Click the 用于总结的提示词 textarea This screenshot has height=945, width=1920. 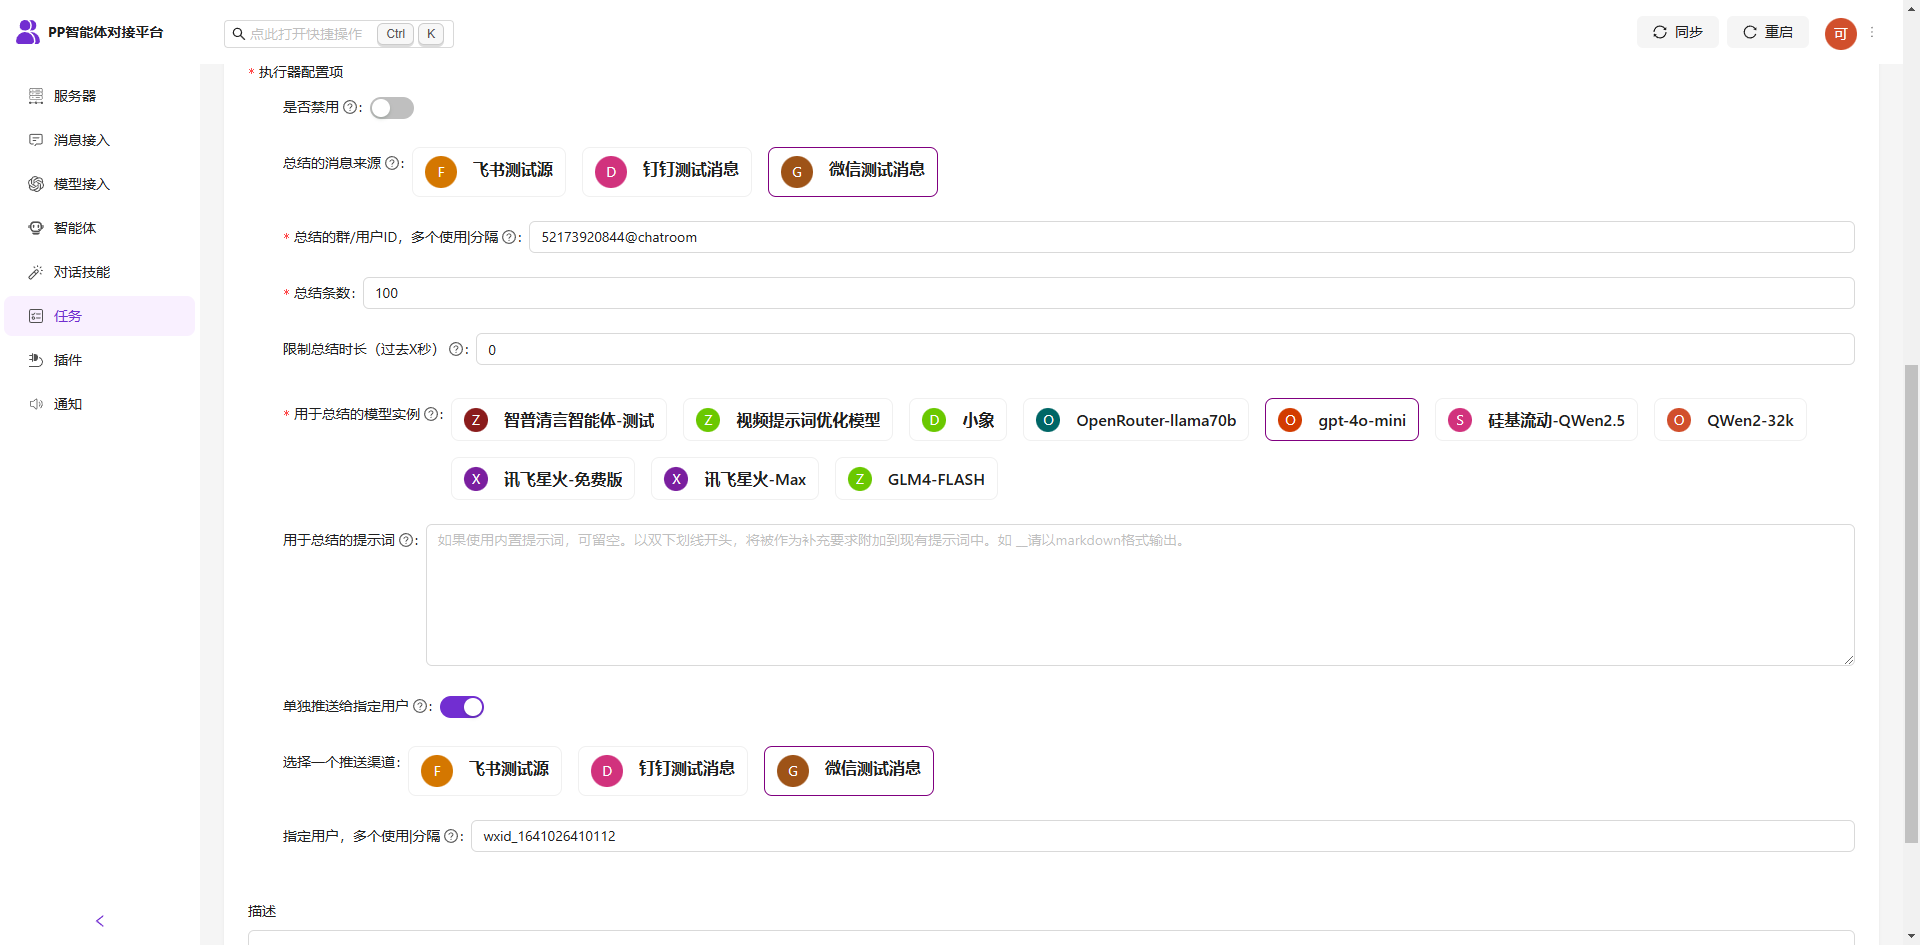[1140, 595]
